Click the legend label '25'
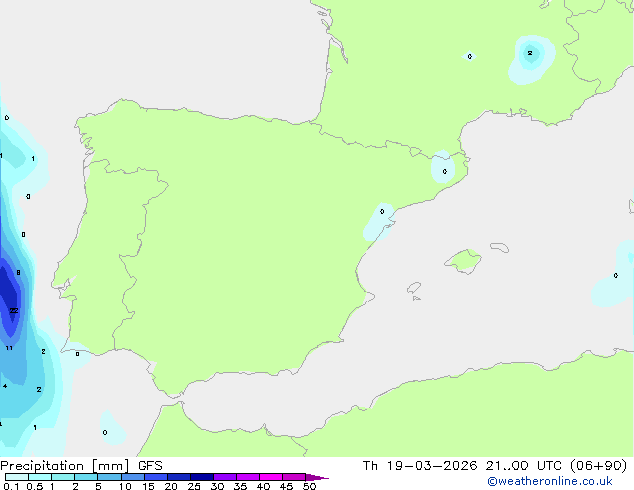 pos(194,486)
